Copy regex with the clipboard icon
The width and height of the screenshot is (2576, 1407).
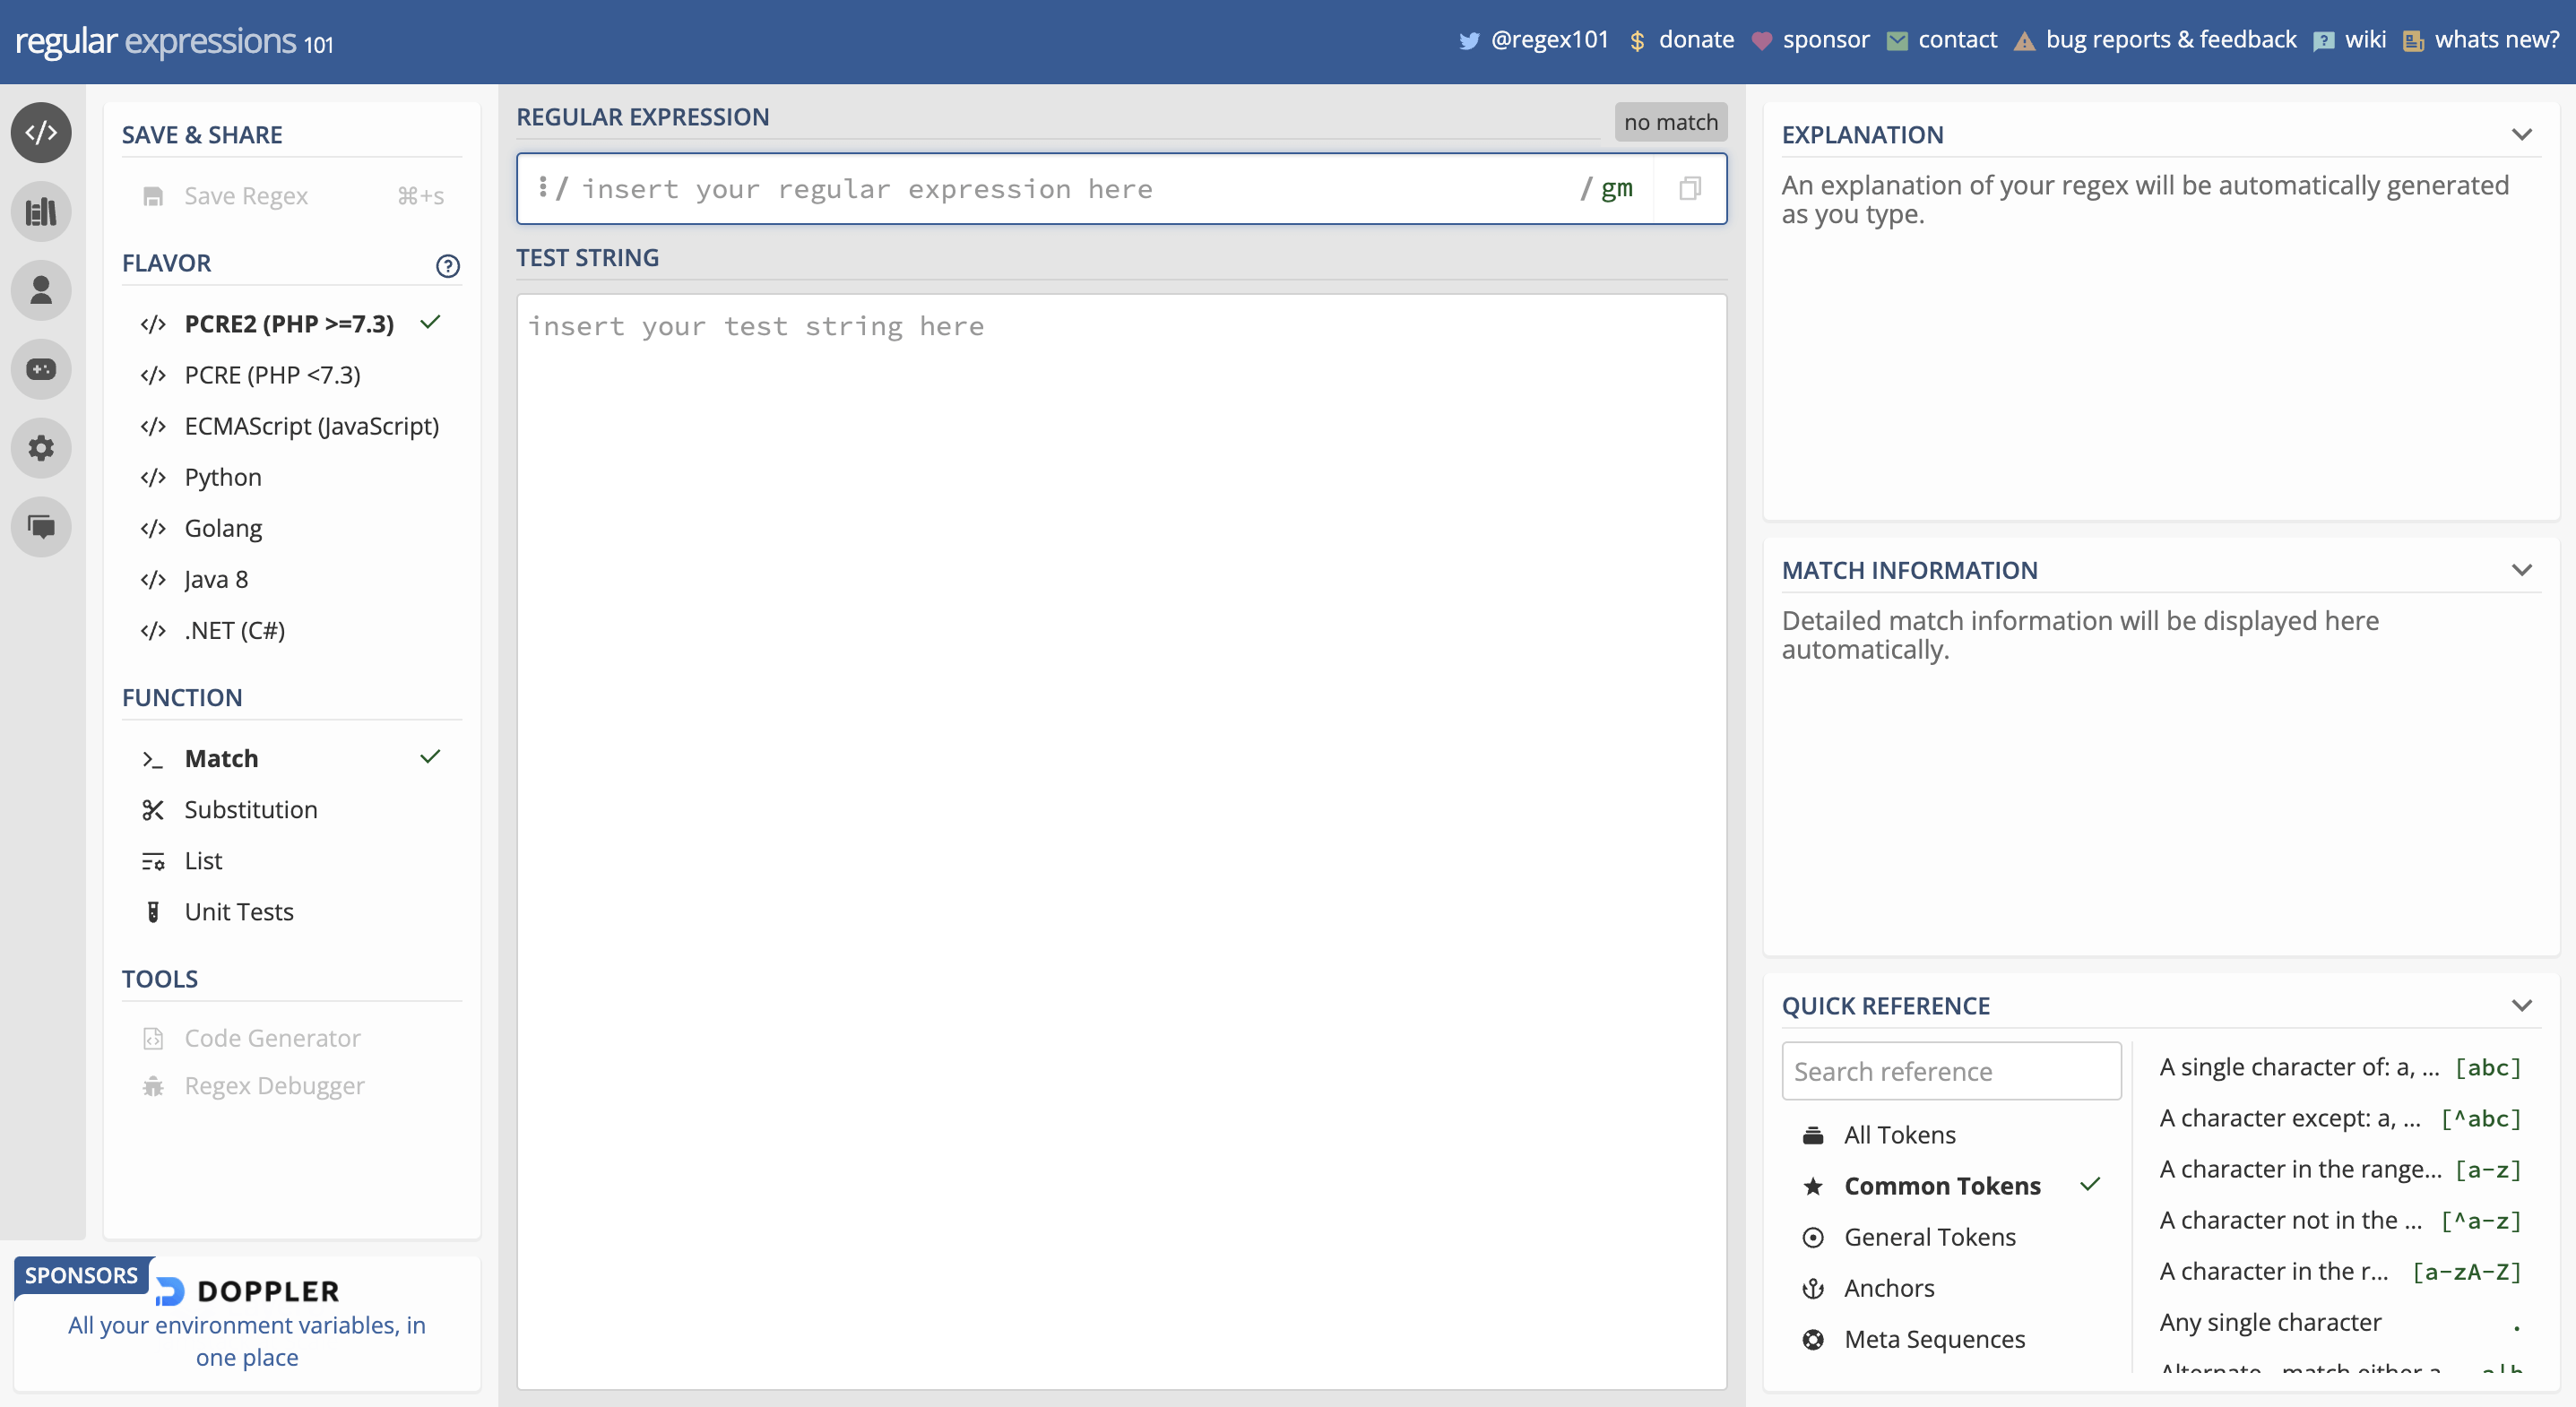[x=1689, y=189]
